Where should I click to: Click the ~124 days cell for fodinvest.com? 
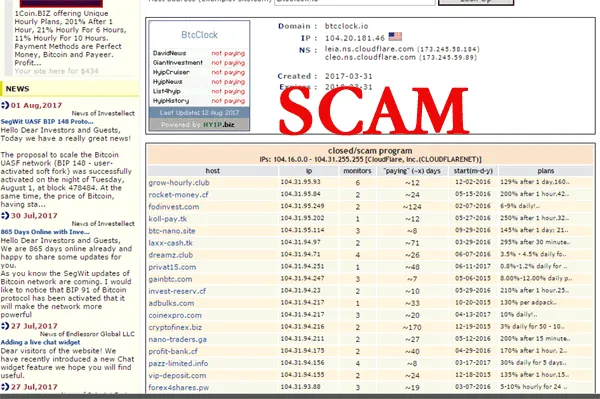pyautogui.click(x=412, y=207)
